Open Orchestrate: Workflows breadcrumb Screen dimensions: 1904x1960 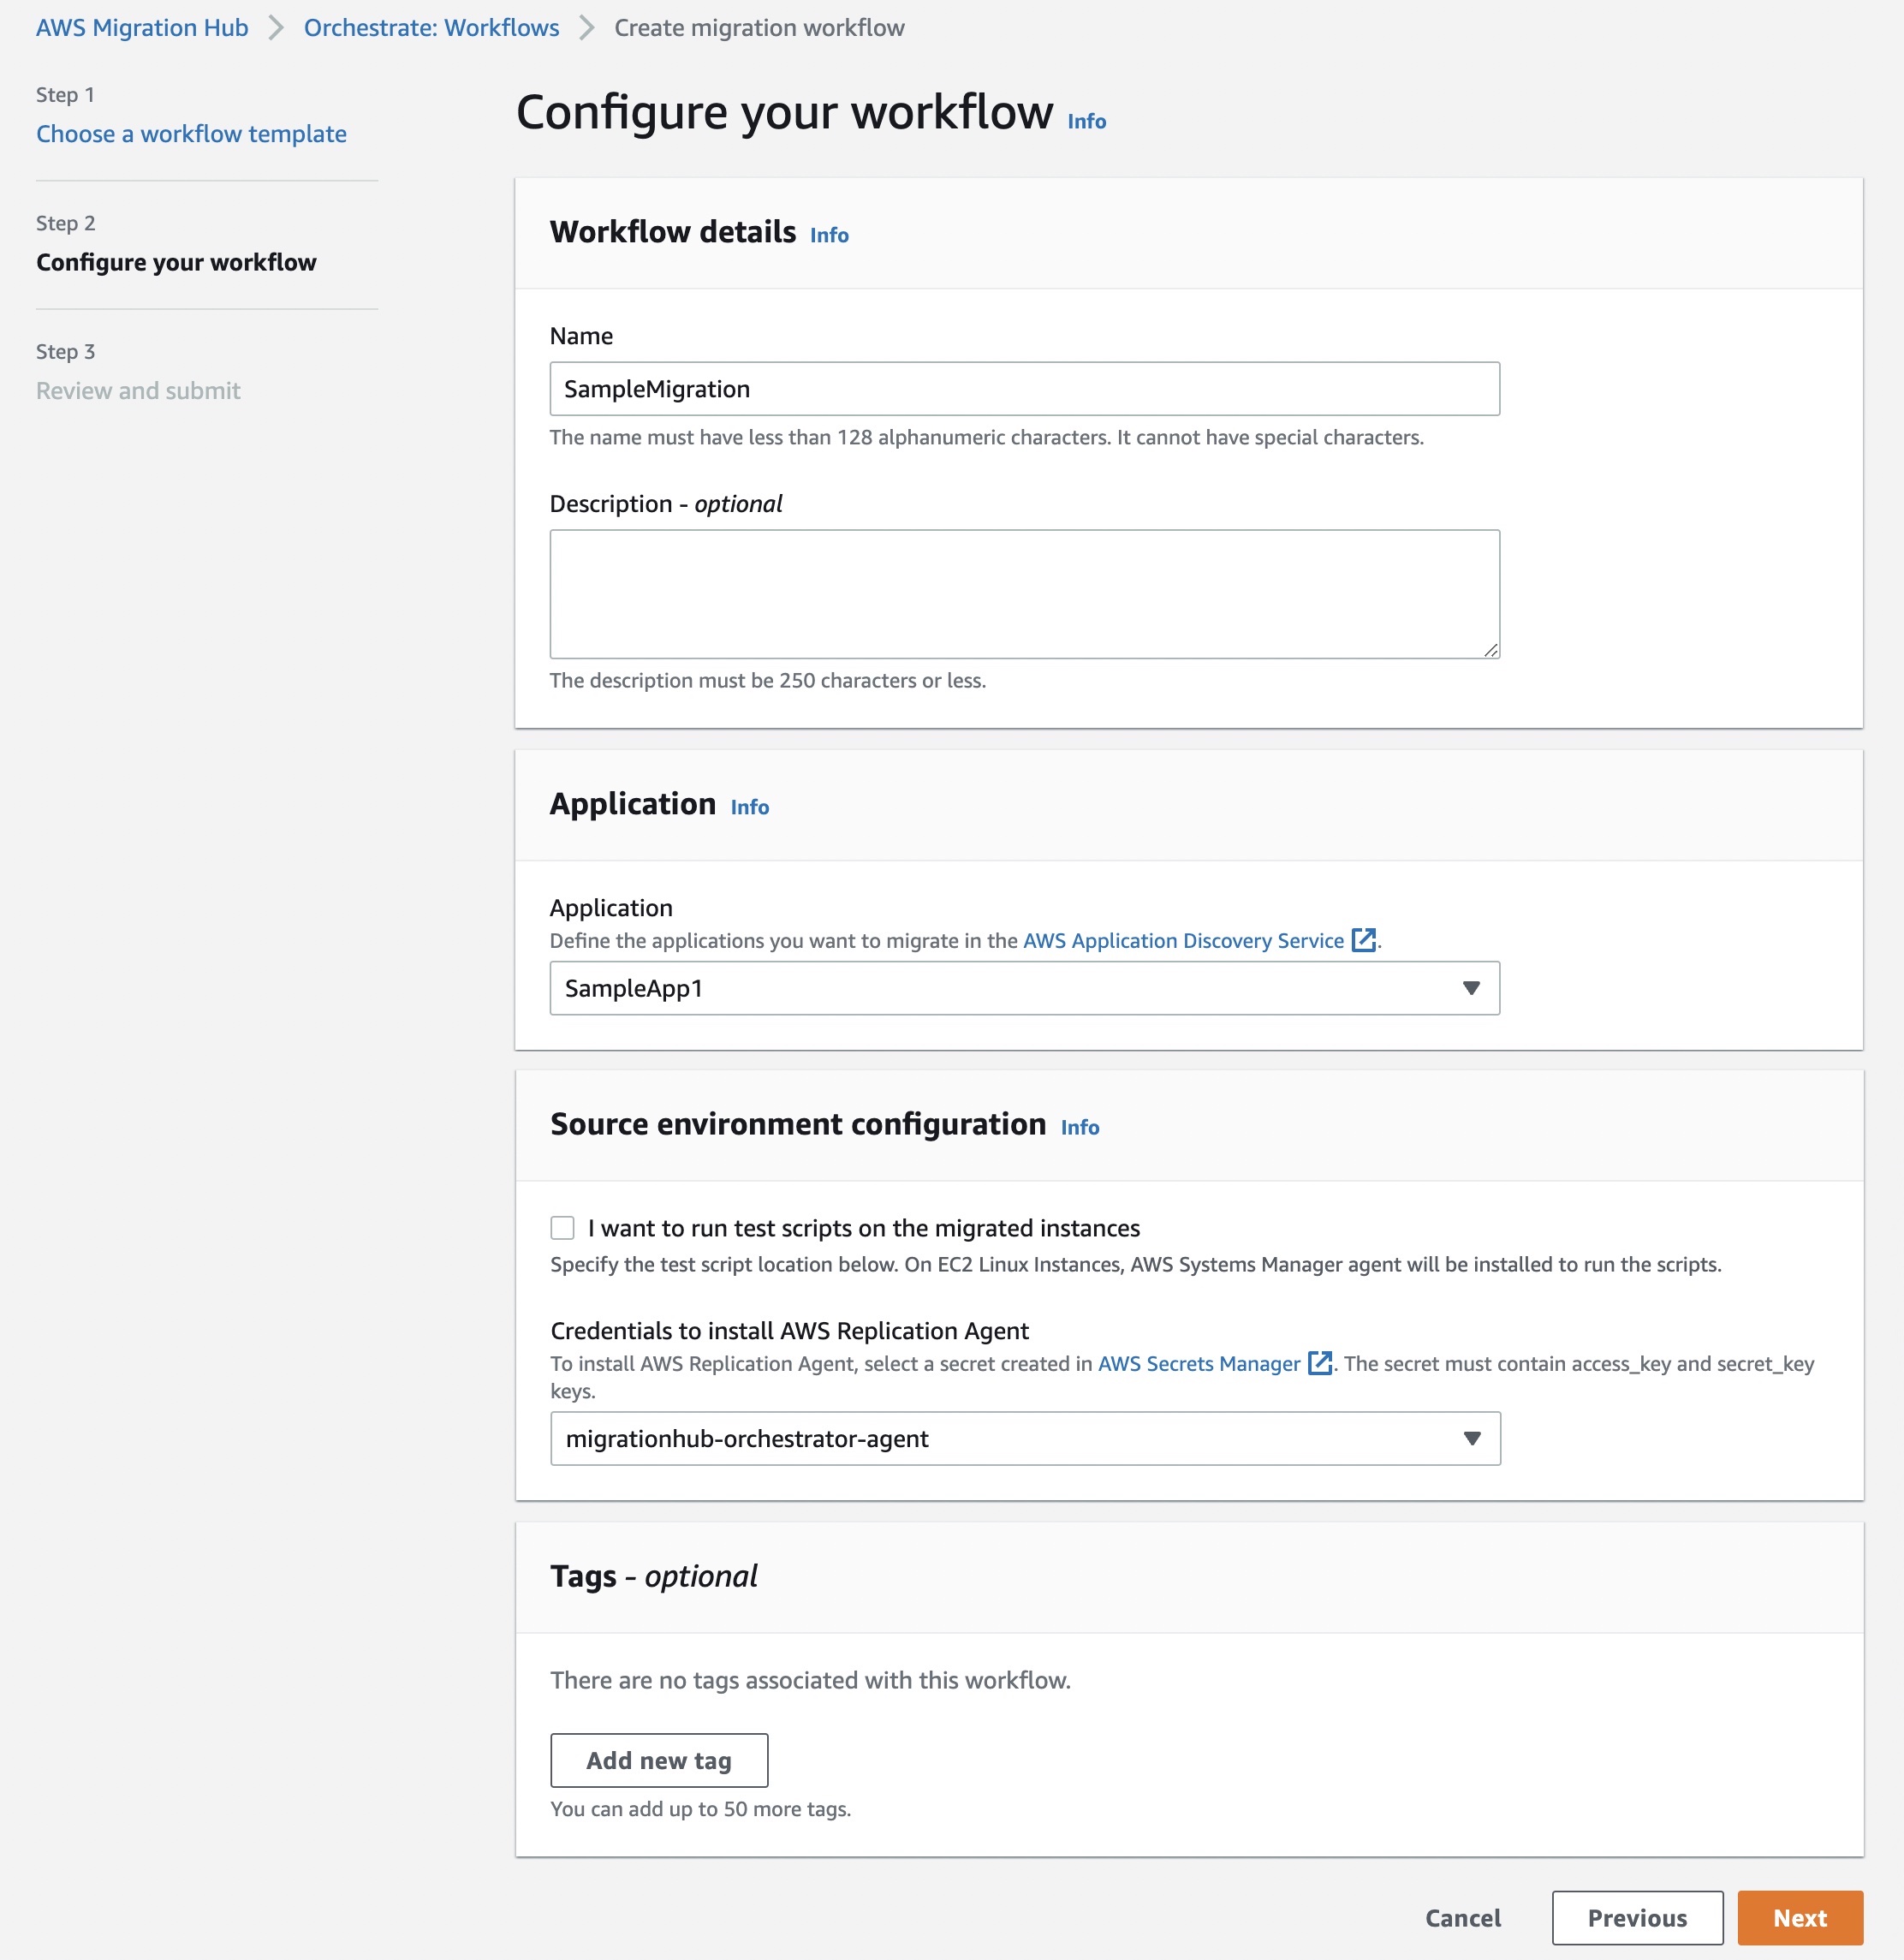431,28
